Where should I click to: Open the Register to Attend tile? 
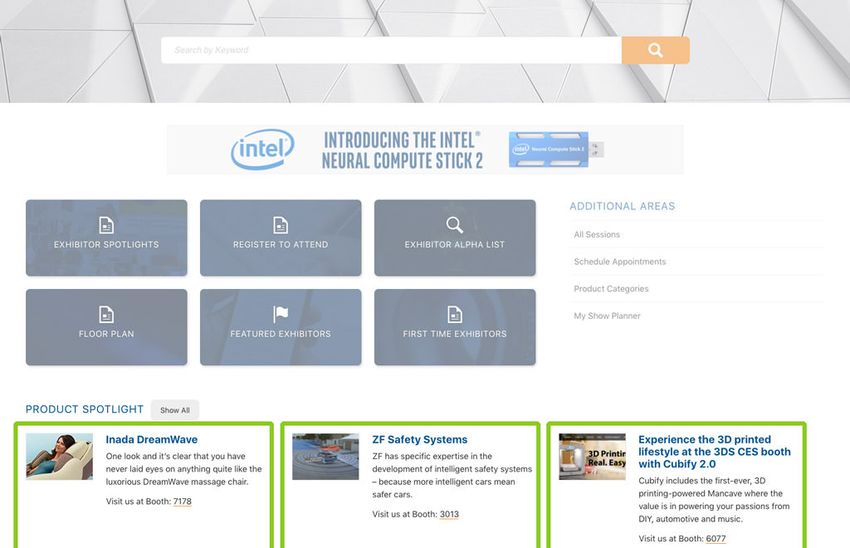280,238
